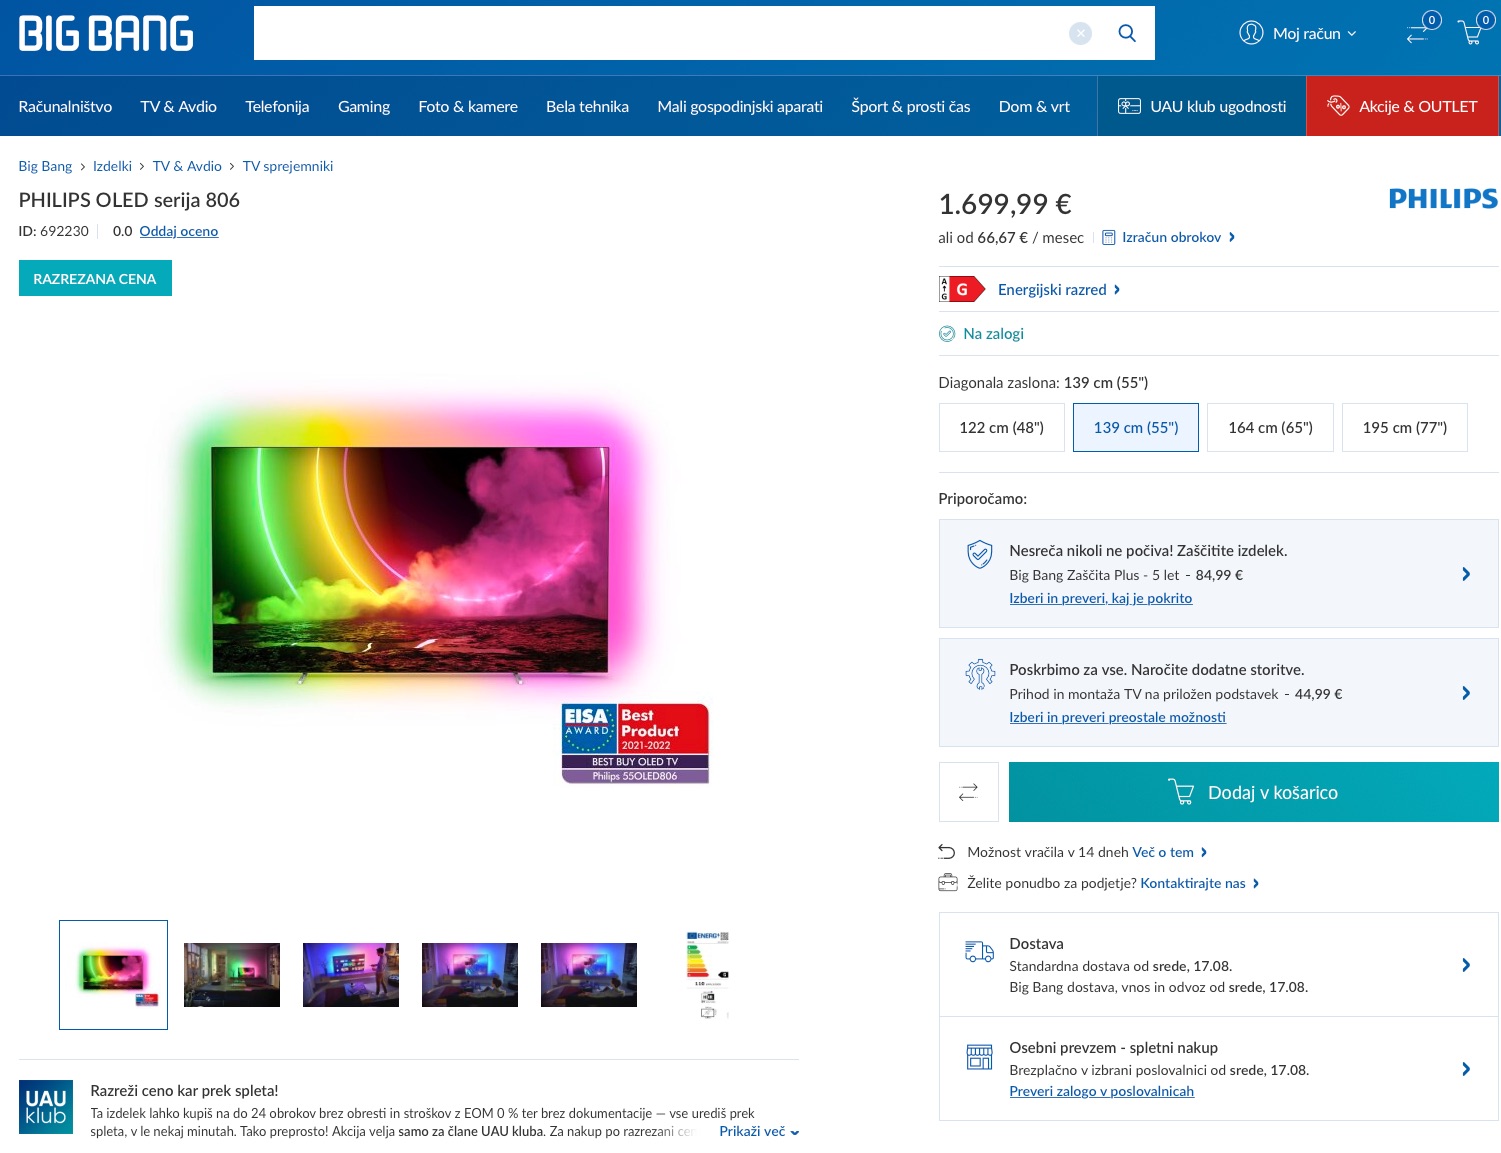
Task: Open Šport & prosti čas menu
Action: pyautogui.click(x=911, y=106)
